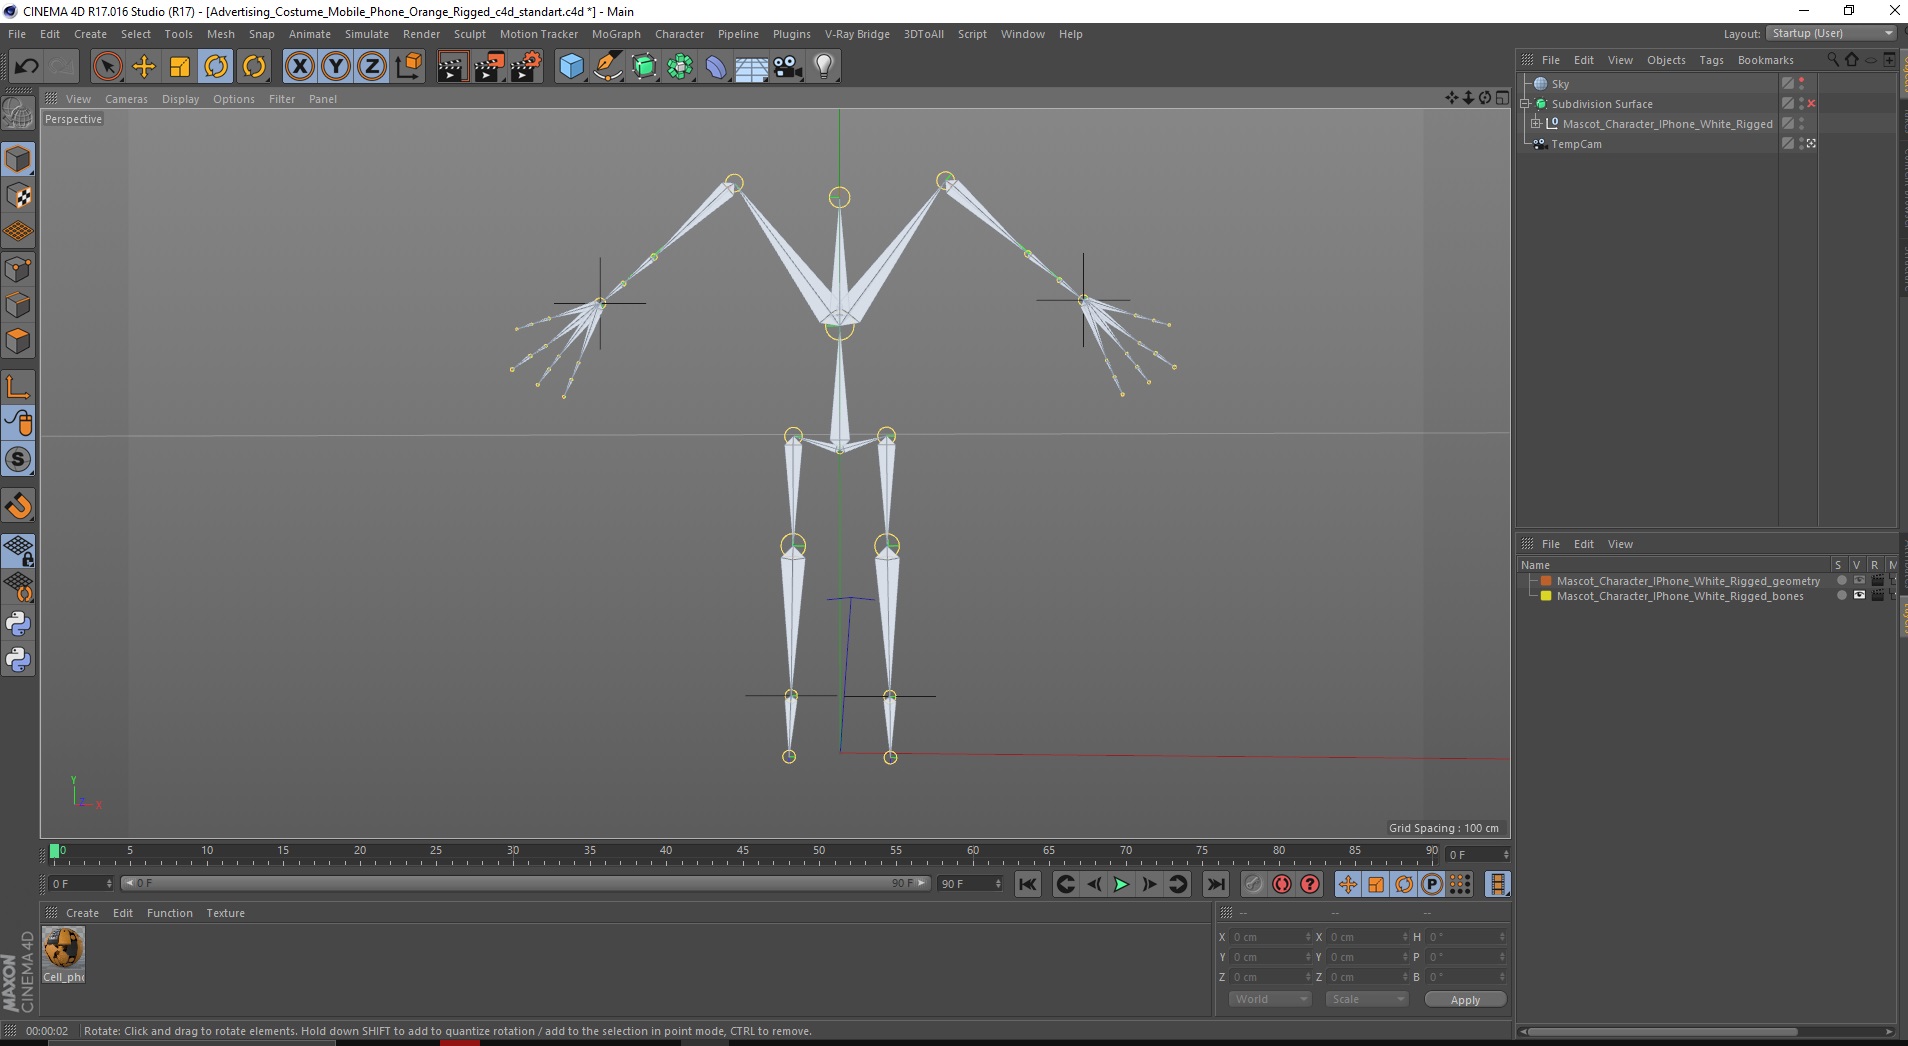Go to end of animation
Image resolution: width=1908 pixels, height=1046 pixels.
(1216, 884)
